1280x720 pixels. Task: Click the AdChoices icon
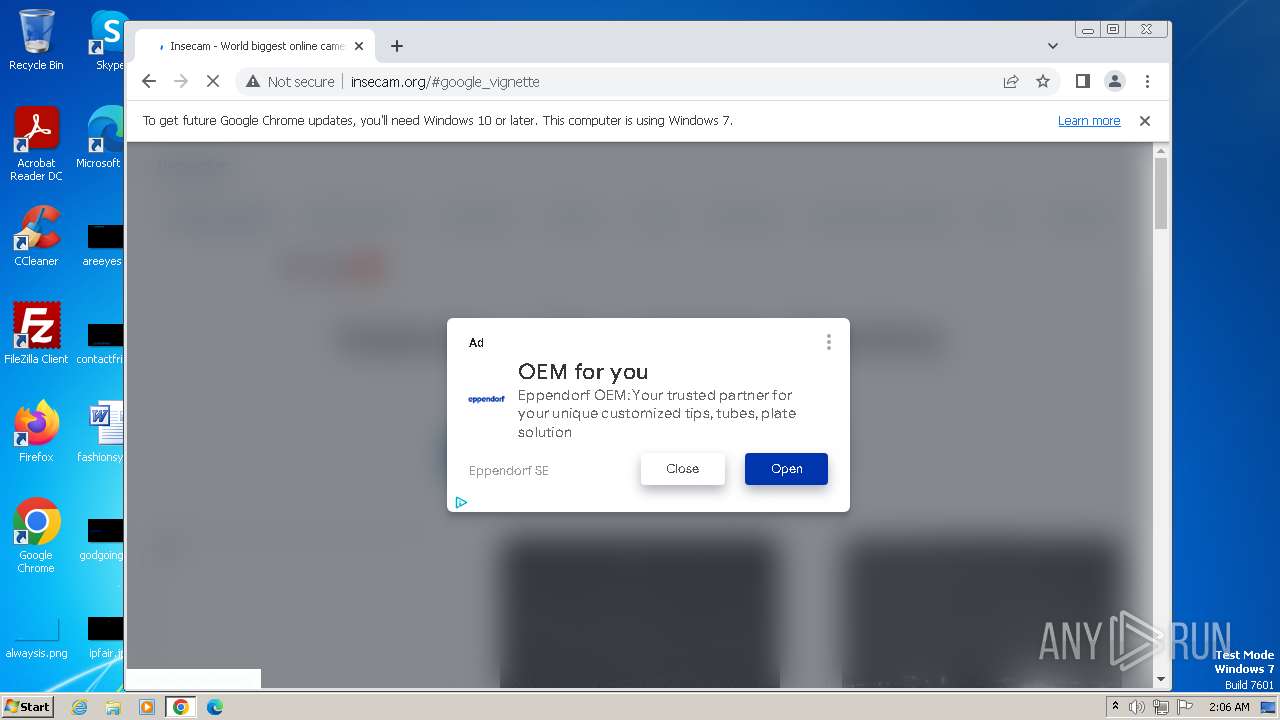click(461, 502)
